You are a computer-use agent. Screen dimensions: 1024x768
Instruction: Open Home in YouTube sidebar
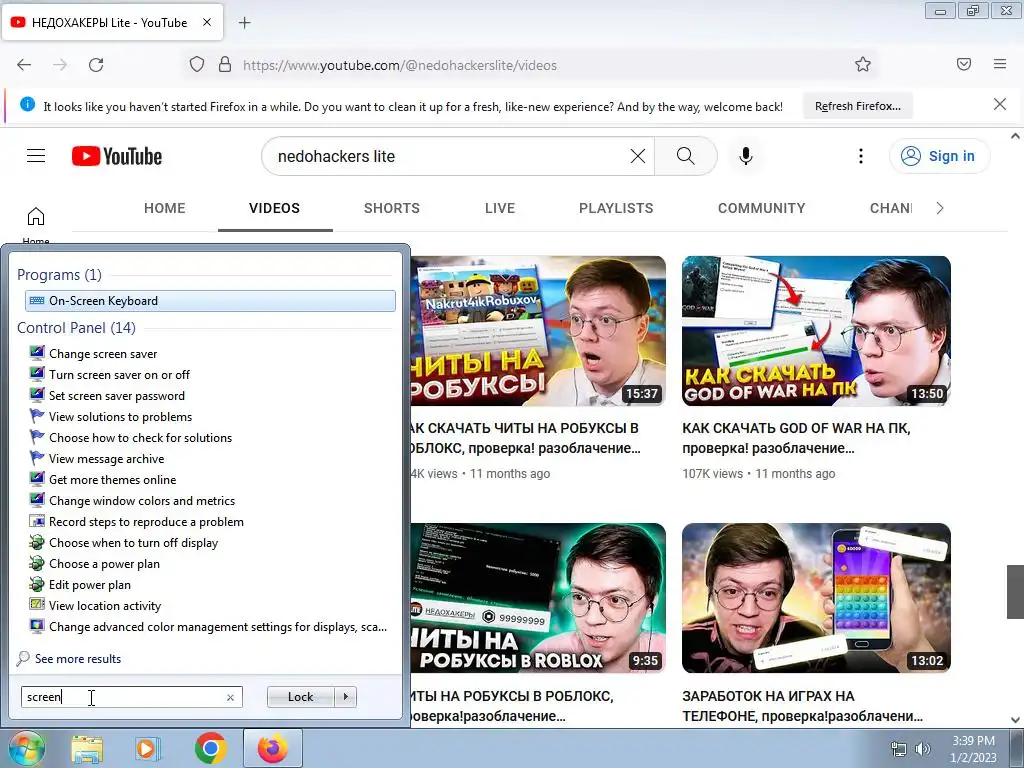(x=36, y=225)
